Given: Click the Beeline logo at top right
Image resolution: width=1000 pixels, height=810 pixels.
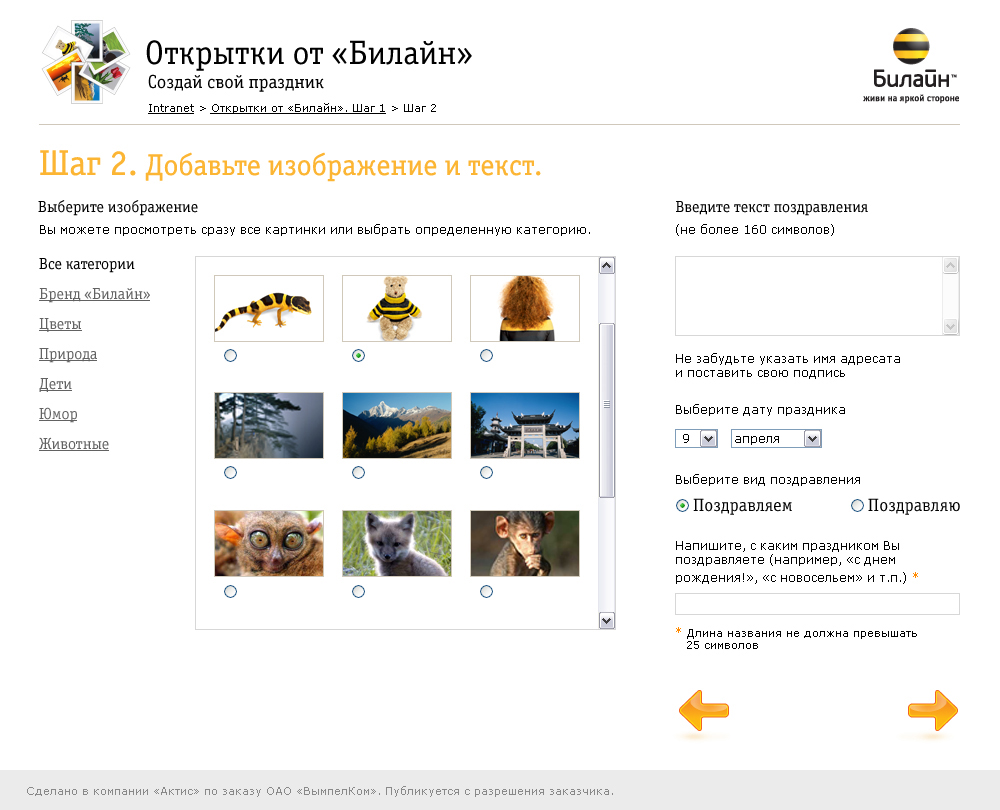Looking at the screenshot, I should point(911,66).
